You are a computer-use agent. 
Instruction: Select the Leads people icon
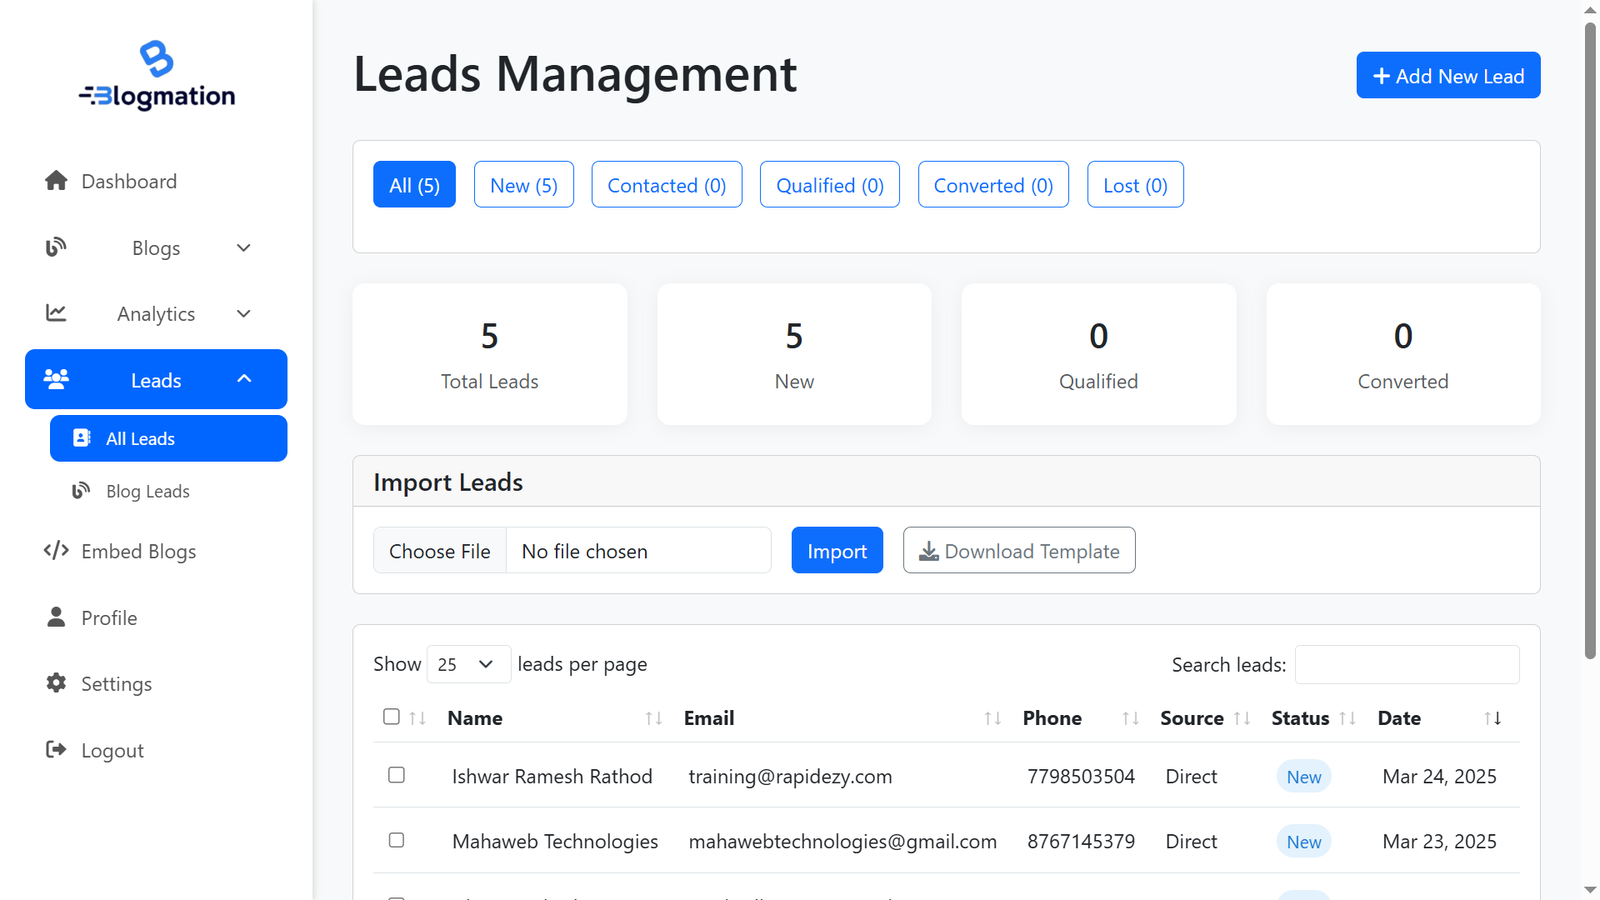pyautogui.click(x=56, y=379)
